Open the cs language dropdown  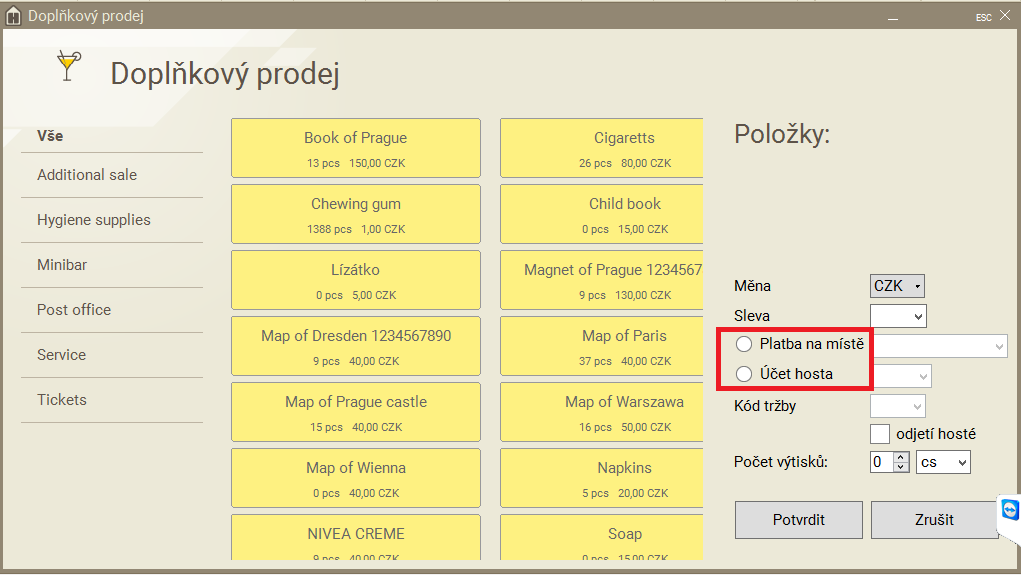click(943, 462)
